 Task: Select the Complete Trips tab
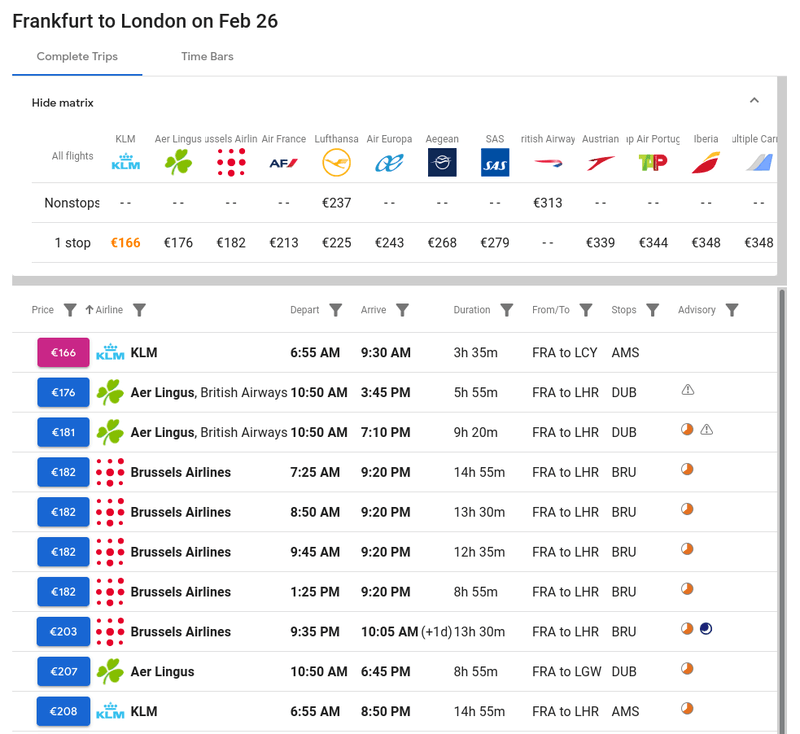point(77,56)
